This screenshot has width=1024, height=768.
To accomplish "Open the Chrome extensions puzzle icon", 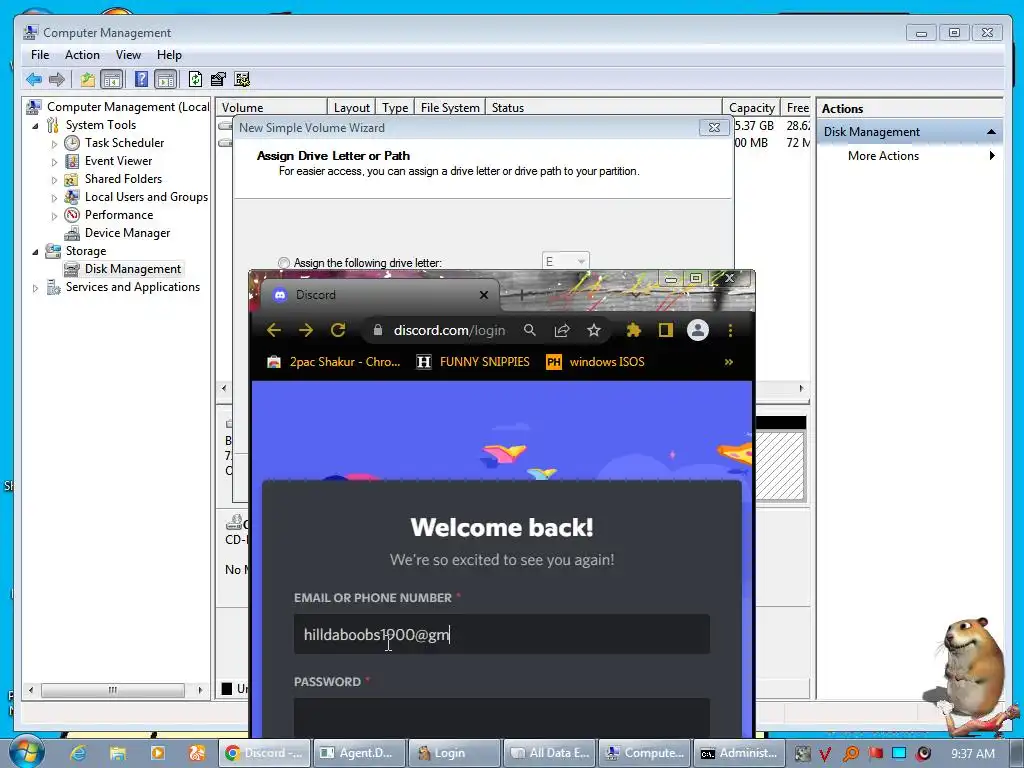I will point(633,330).
